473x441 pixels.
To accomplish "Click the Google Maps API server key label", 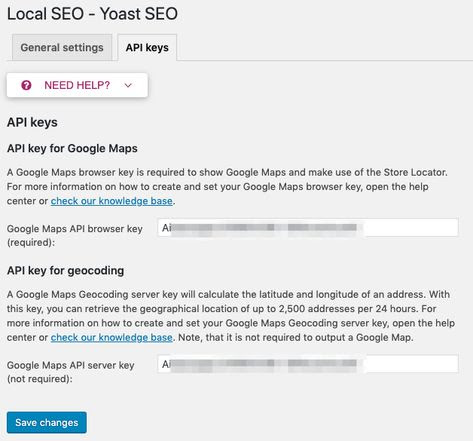I will 70,372.
